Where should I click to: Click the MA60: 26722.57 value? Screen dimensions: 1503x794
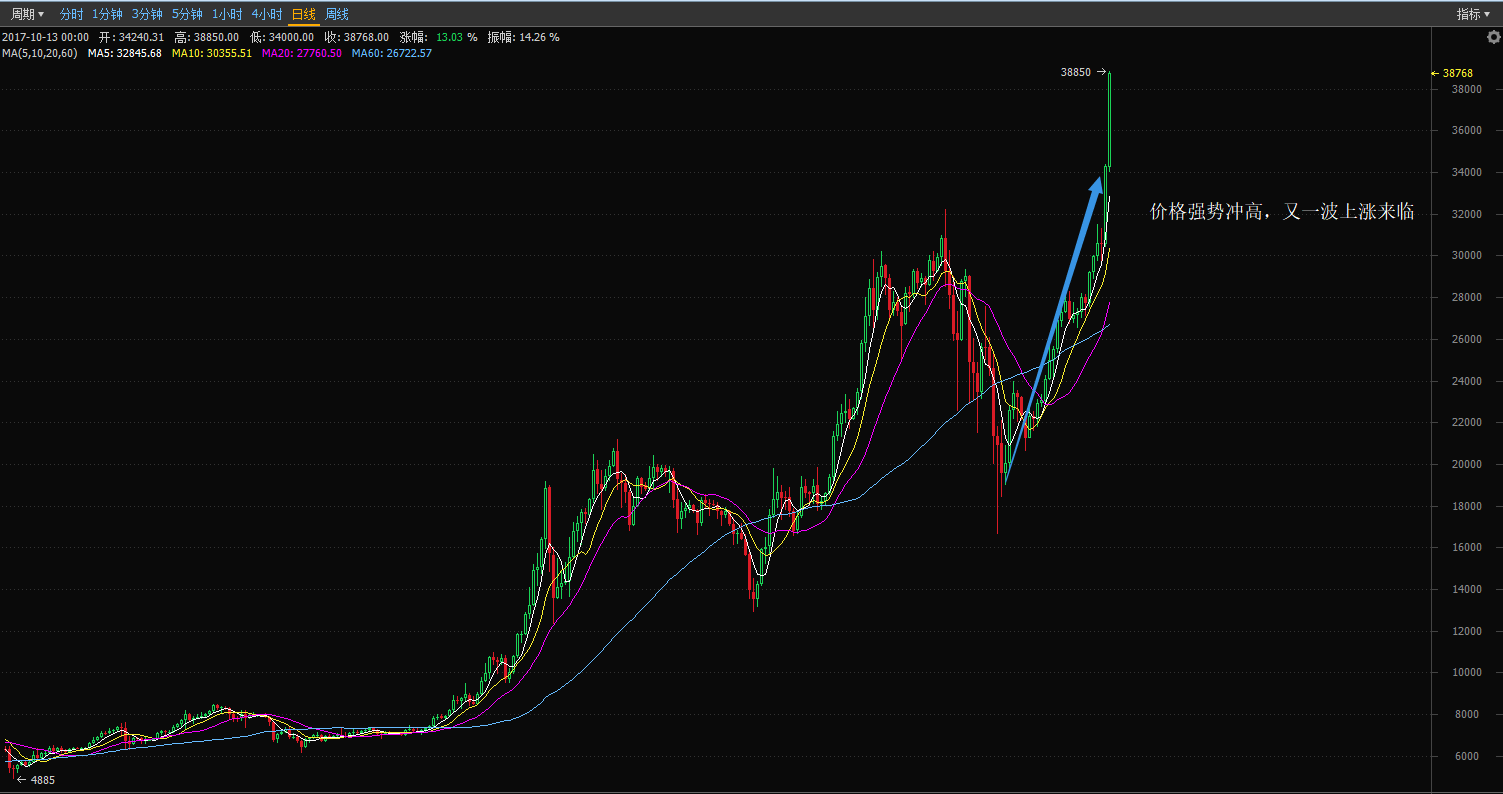392,53
